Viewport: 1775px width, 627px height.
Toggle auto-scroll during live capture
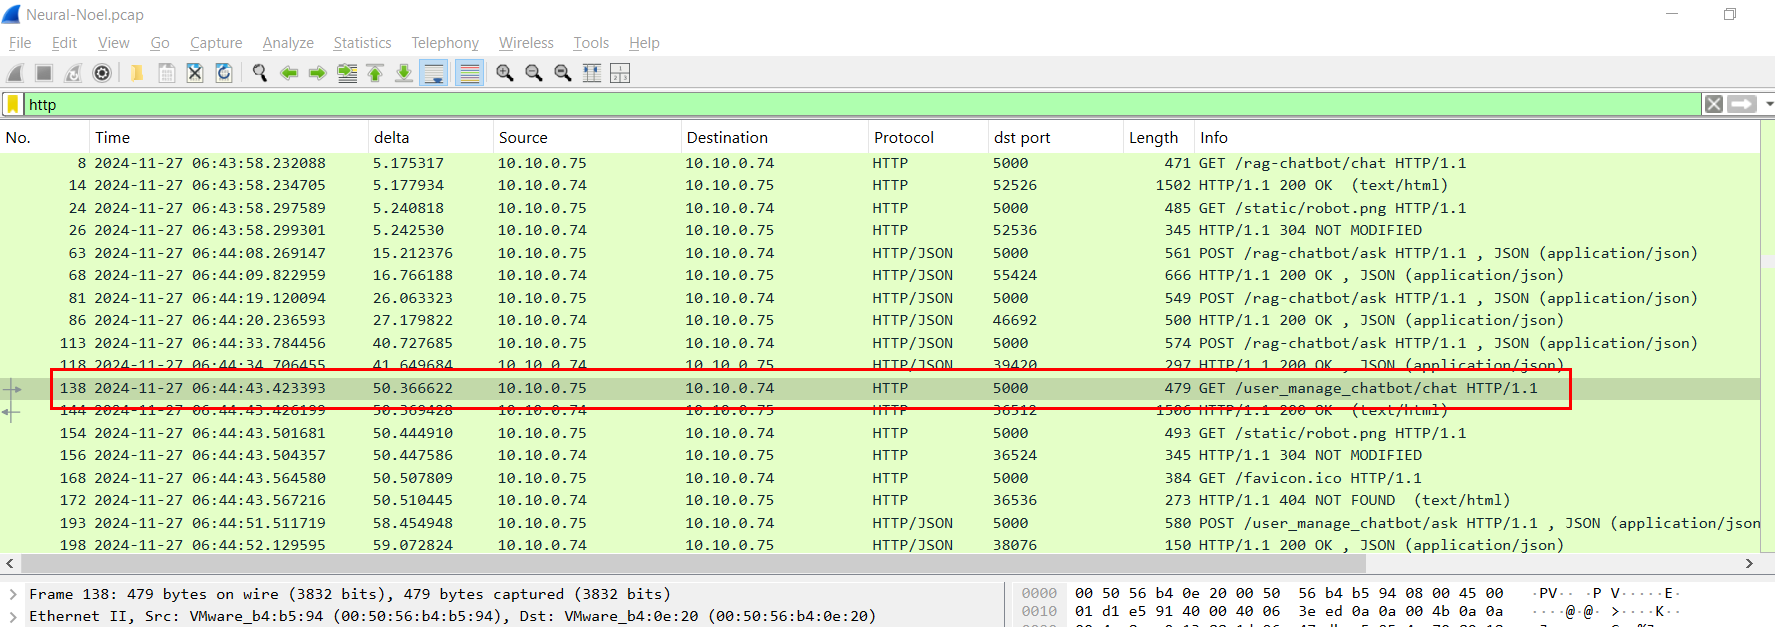click(434, 73)
